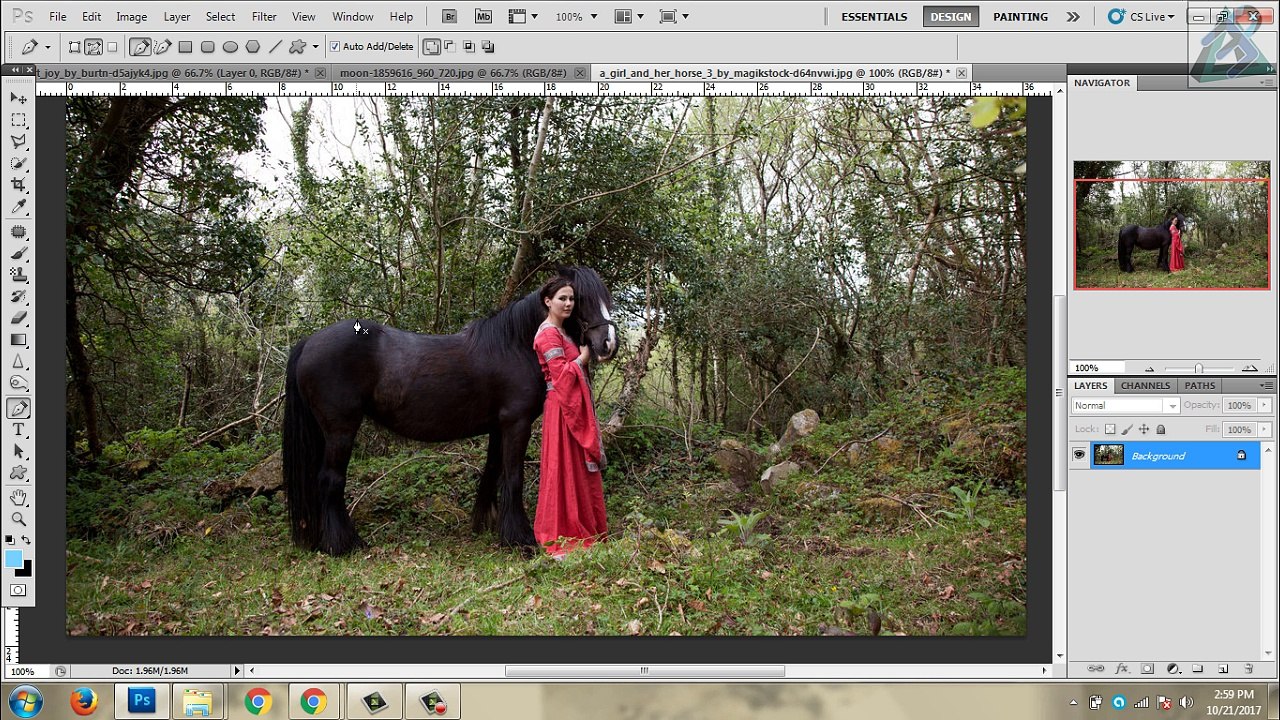1280x720 pixels.
Task: Select the Blur tool
Action: pos(18,362)
